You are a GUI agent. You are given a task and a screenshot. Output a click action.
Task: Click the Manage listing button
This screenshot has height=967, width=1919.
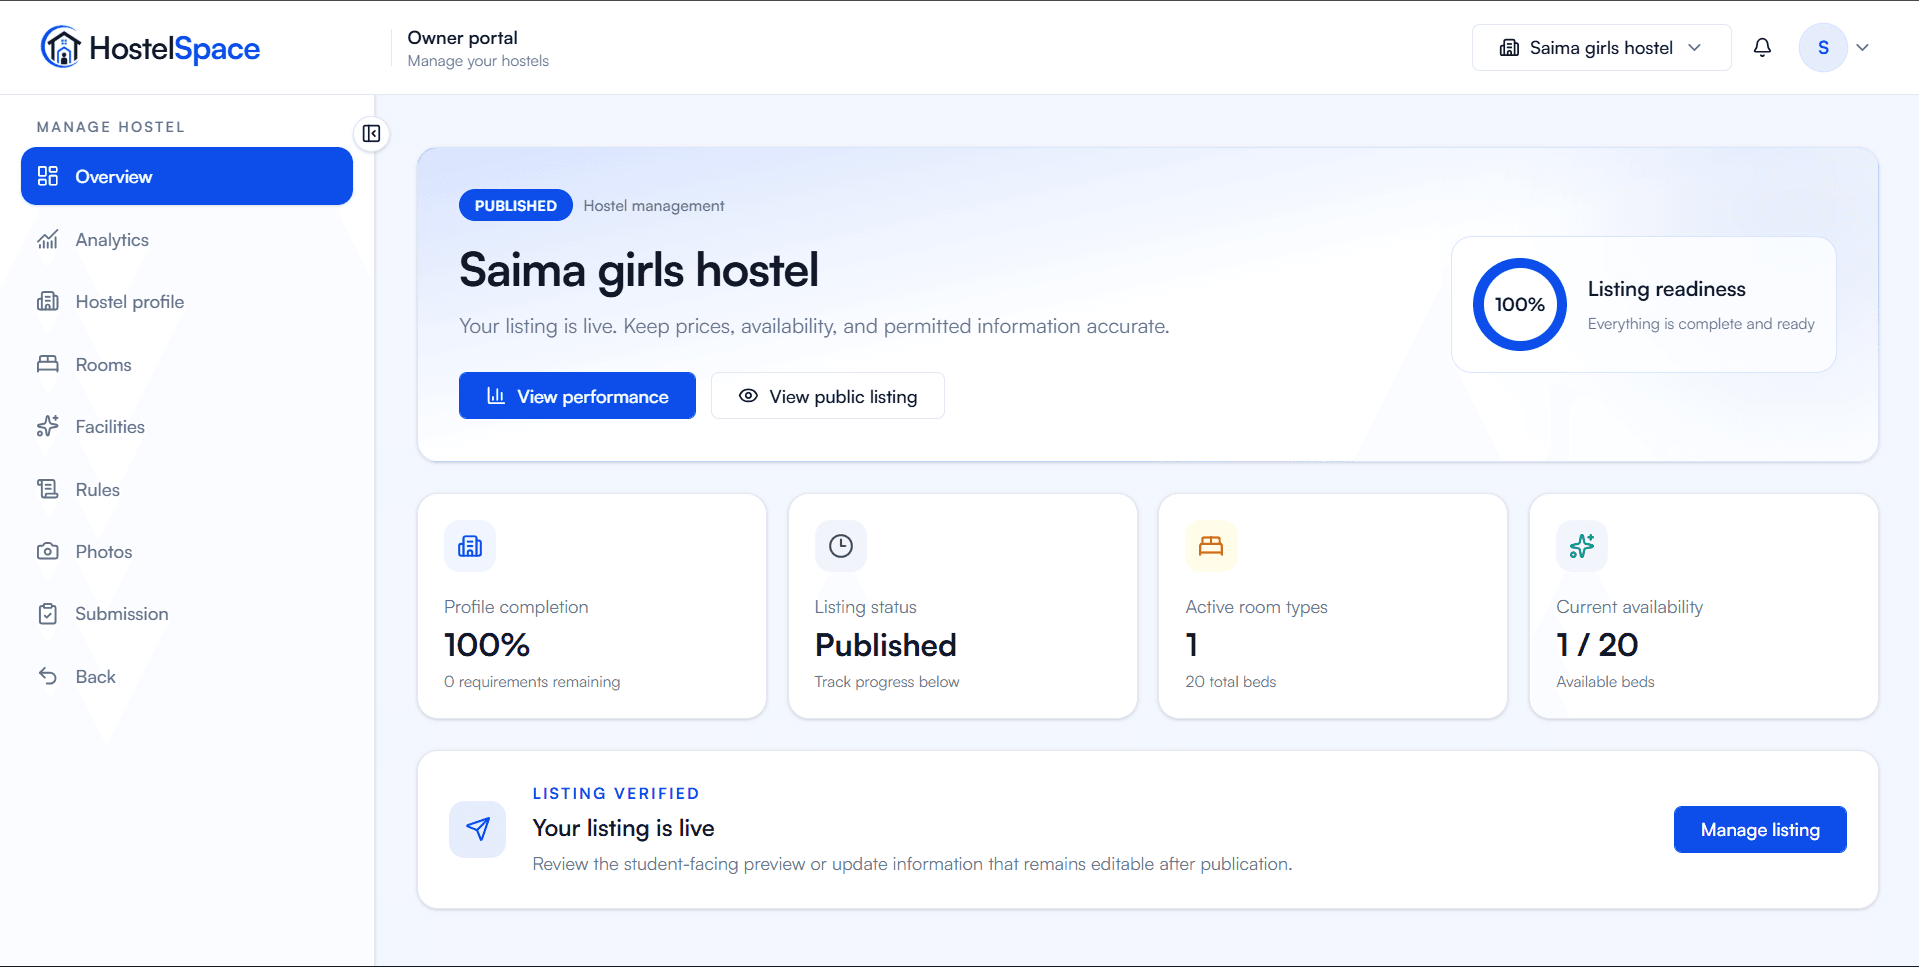tap(1760, 830)
